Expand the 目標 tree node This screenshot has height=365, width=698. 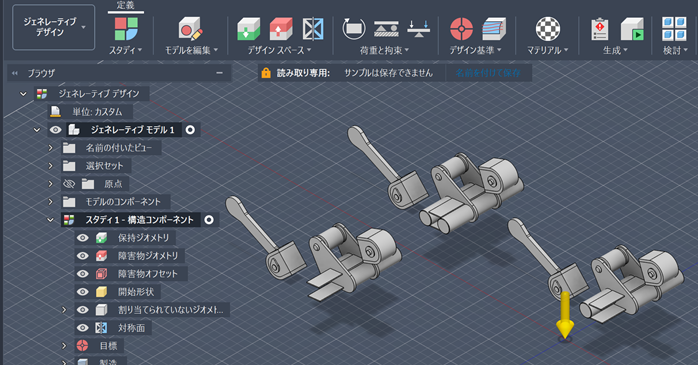tap(64, 346)
